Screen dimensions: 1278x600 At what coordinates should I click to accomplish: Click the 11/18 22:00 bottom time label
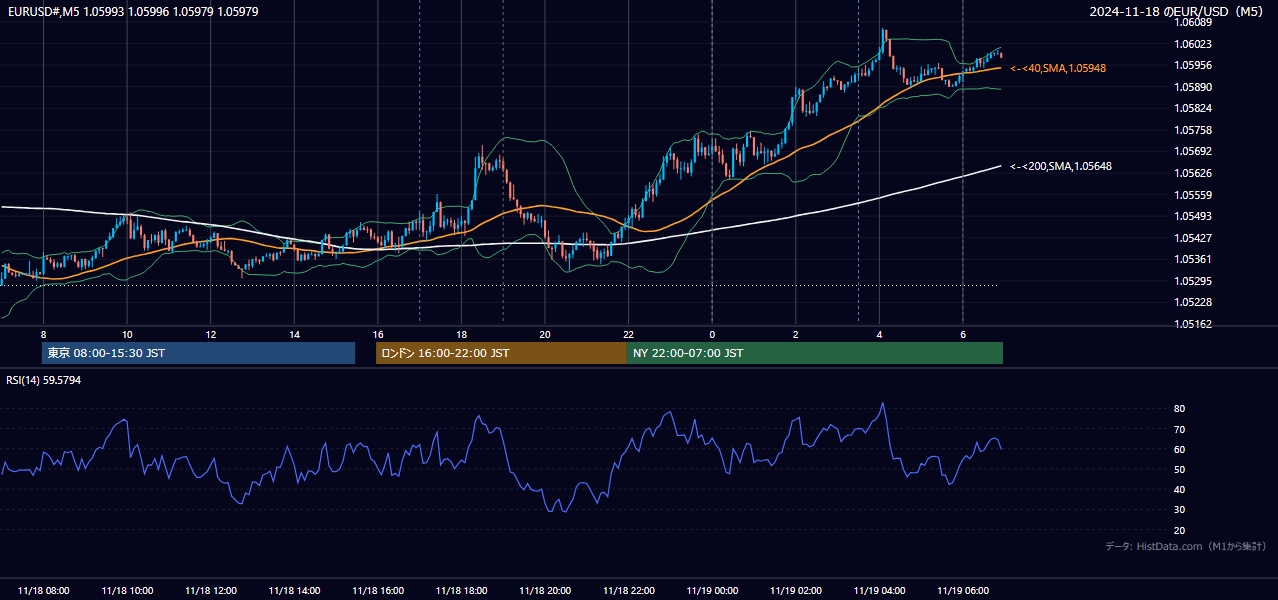(628, 591)
